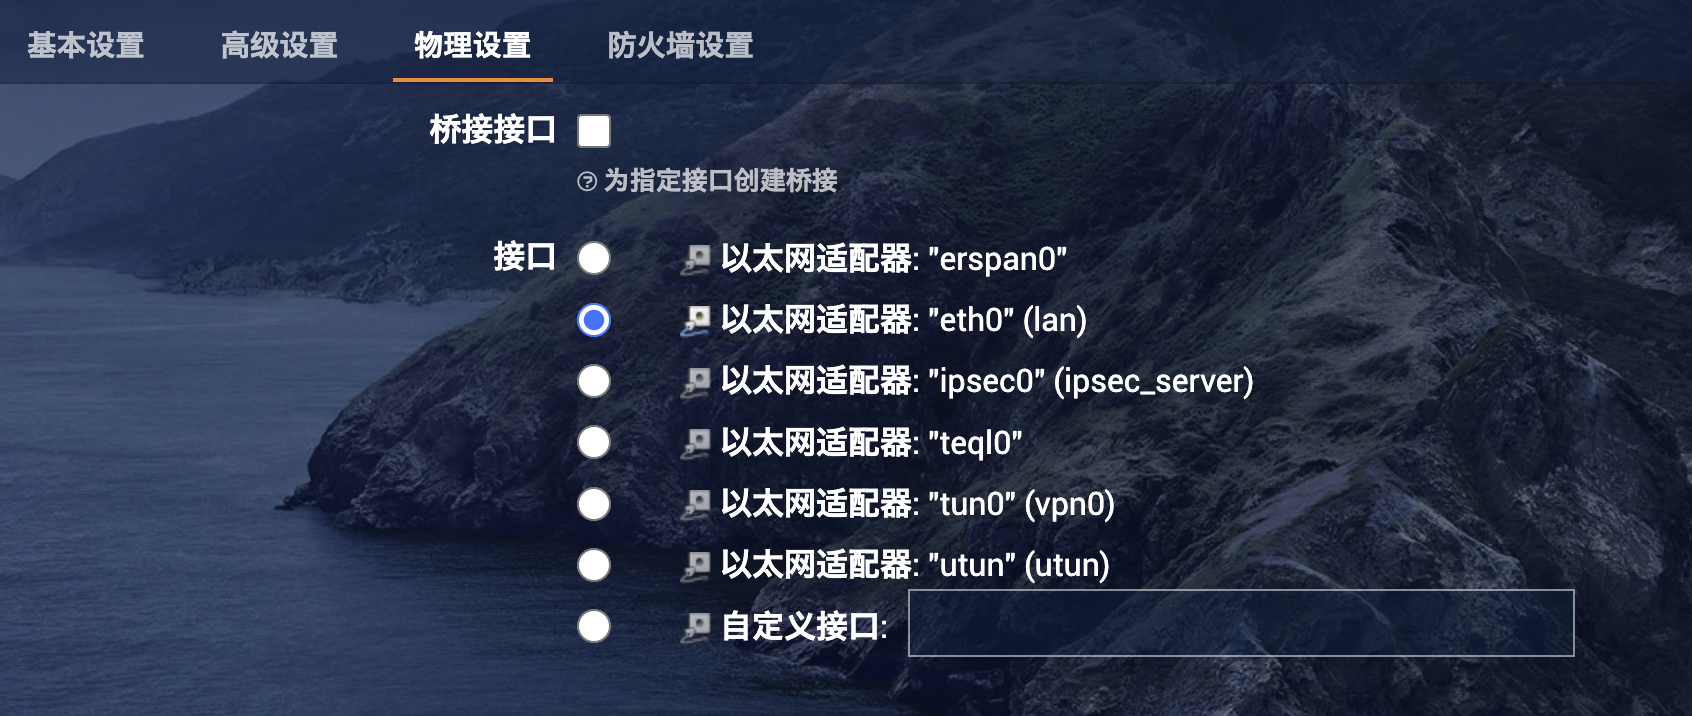
Task: Choose the ipsec0 (ipsec_server) radio option
Action: [x=594, y=381]
